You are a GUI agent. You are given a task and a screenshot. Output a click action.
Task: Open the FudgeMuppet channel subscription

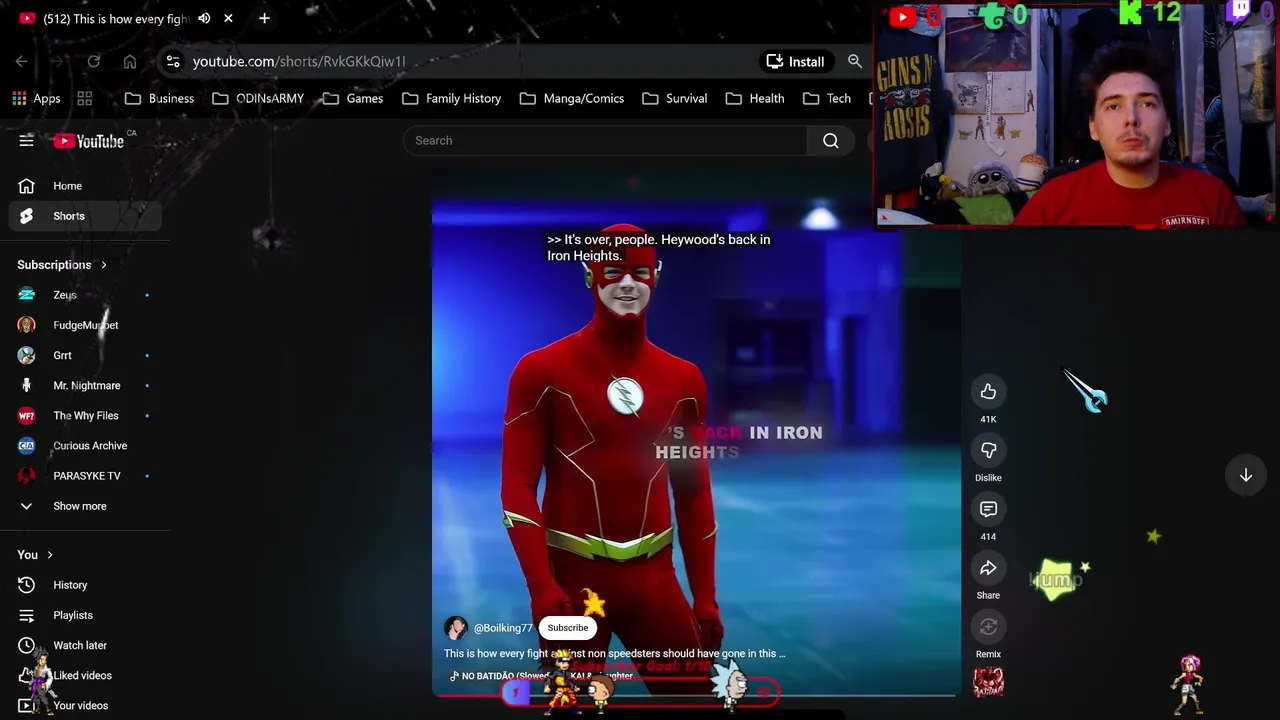point(86,325)
